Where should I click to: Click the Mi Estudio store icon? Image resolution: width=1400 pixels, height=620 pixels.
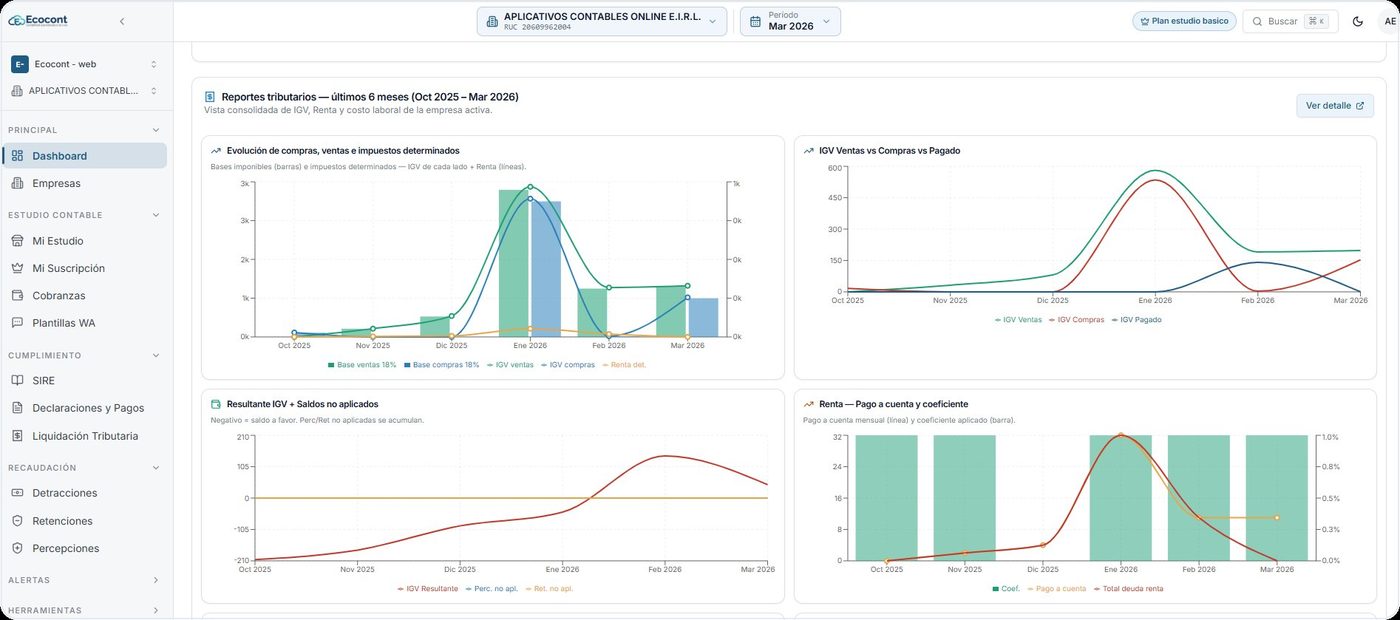click(x=17, y=241)
